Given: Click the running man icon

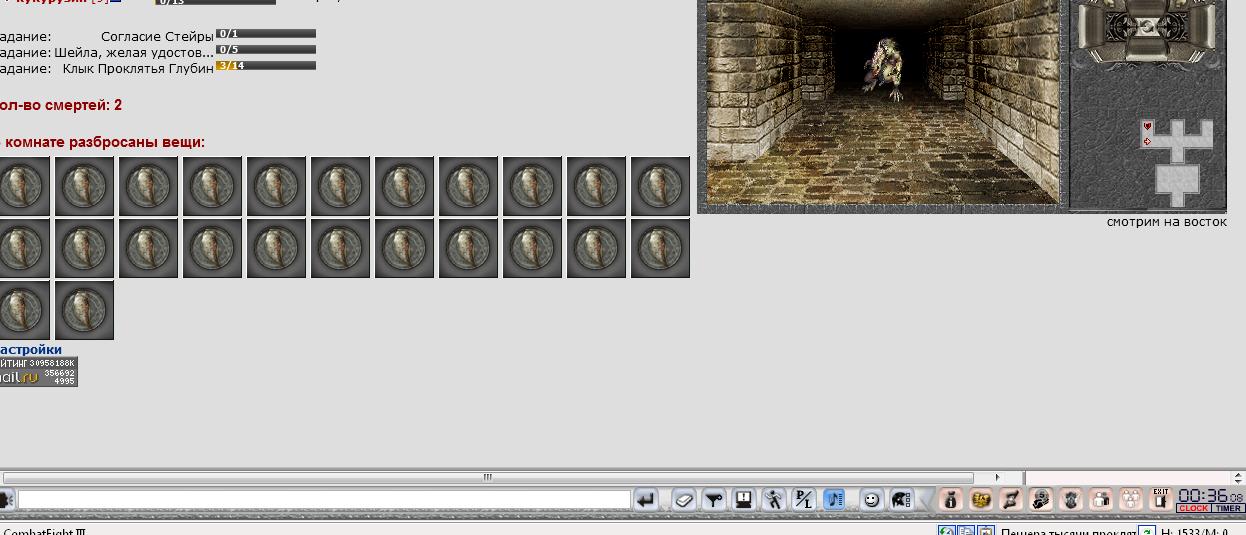Looking at the screenshot, I should (x=774, y=499).
